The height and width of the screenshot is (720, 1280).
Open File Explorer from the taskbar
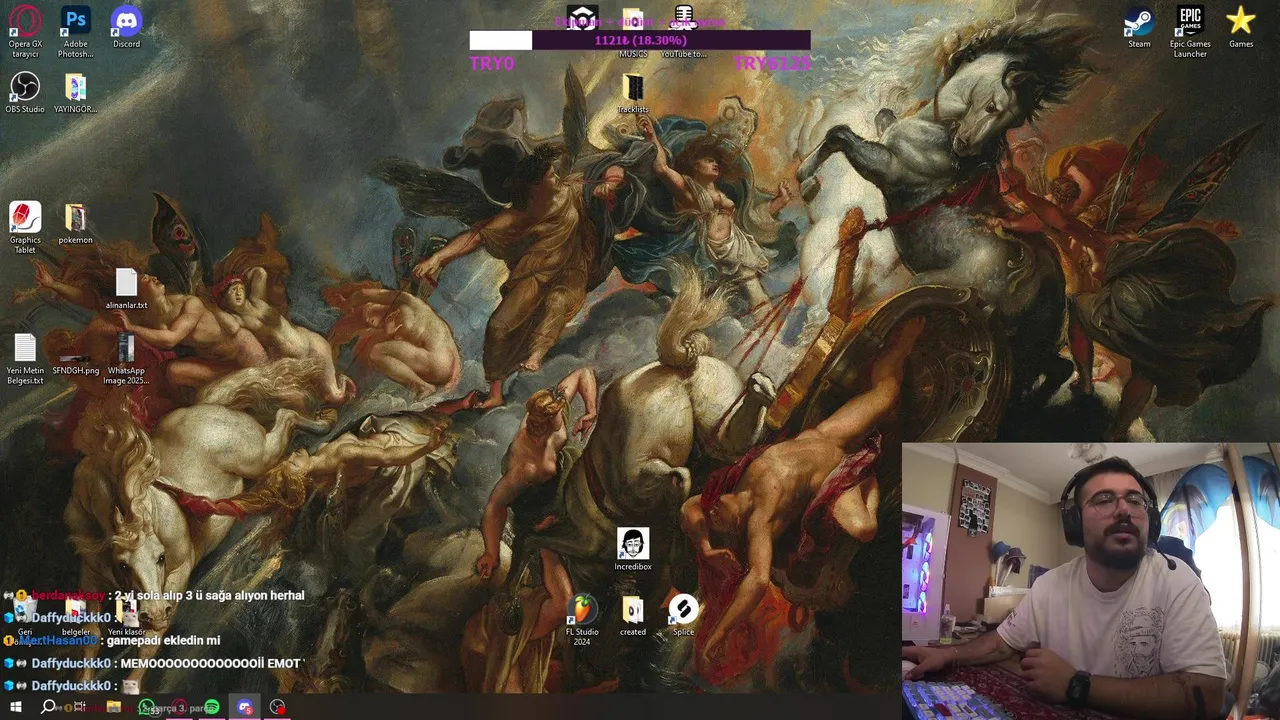pos(113,707)
